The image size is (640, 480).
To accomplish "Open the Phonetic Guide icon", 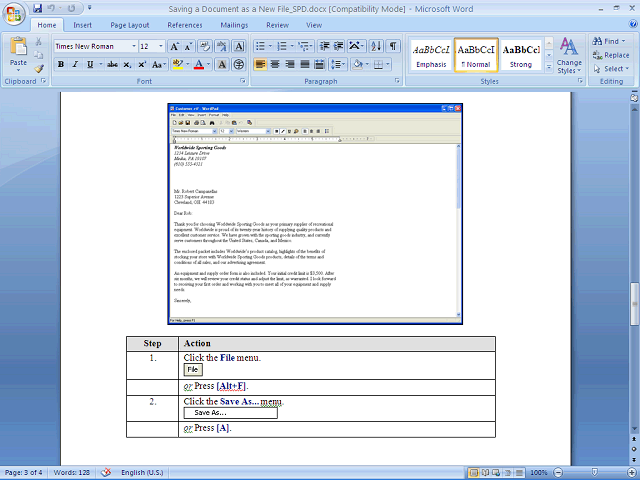I will 222,46.
